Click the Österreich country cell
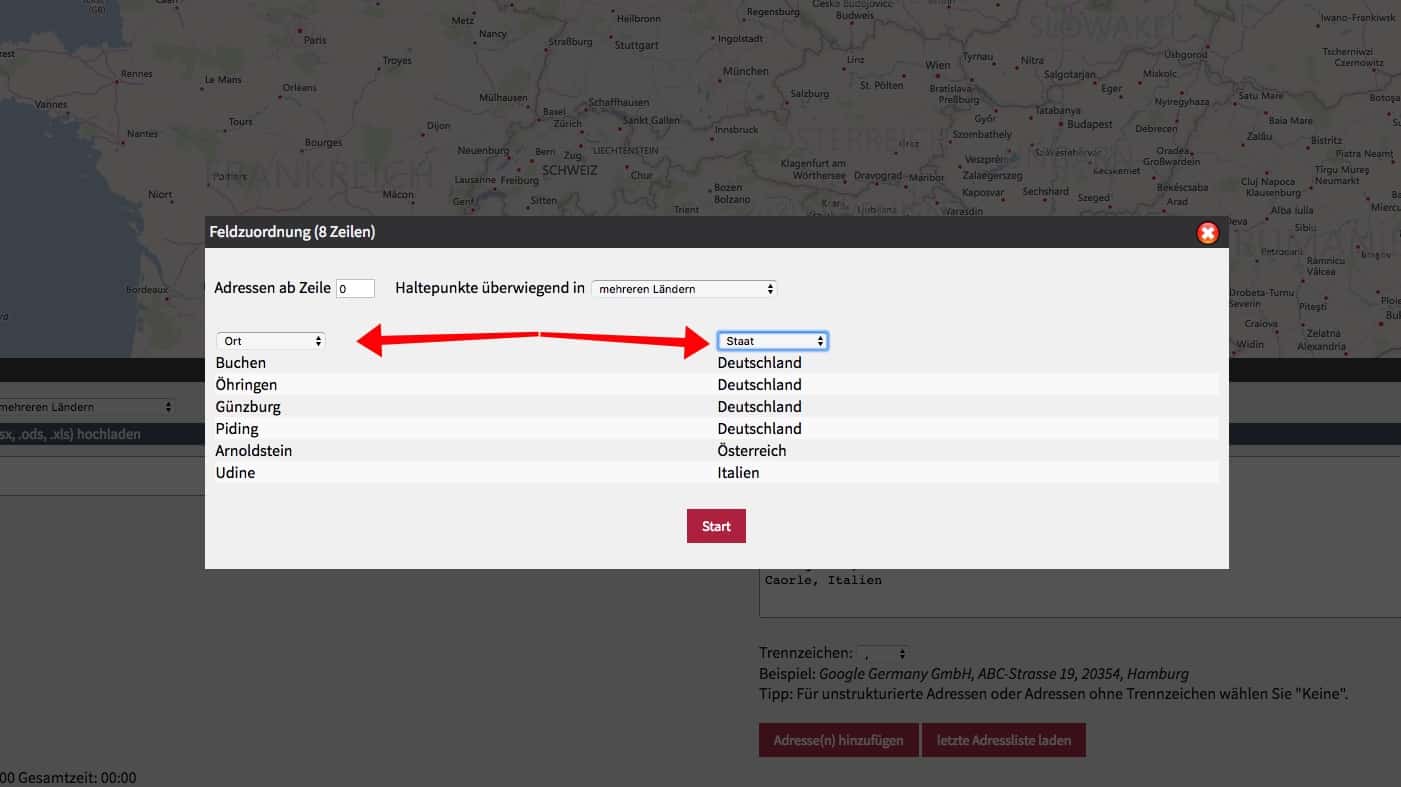This screenshot has height=787, width=1401. 752,451
